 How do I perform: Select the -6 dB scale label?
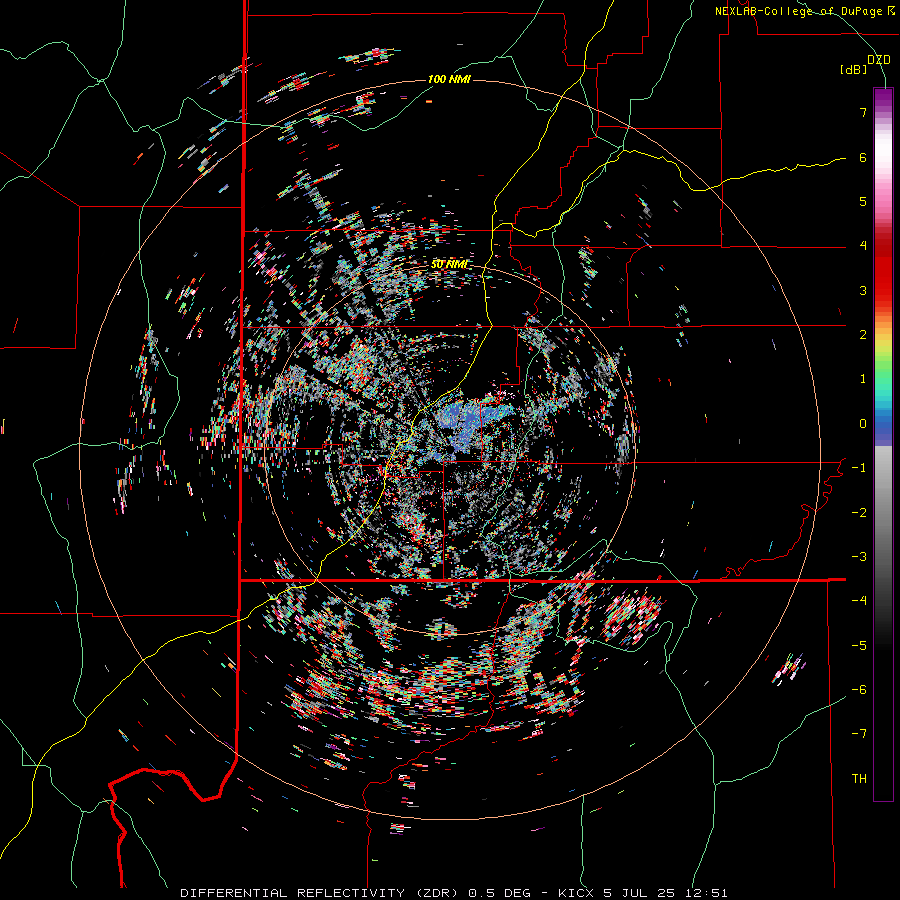click(859, 690)
